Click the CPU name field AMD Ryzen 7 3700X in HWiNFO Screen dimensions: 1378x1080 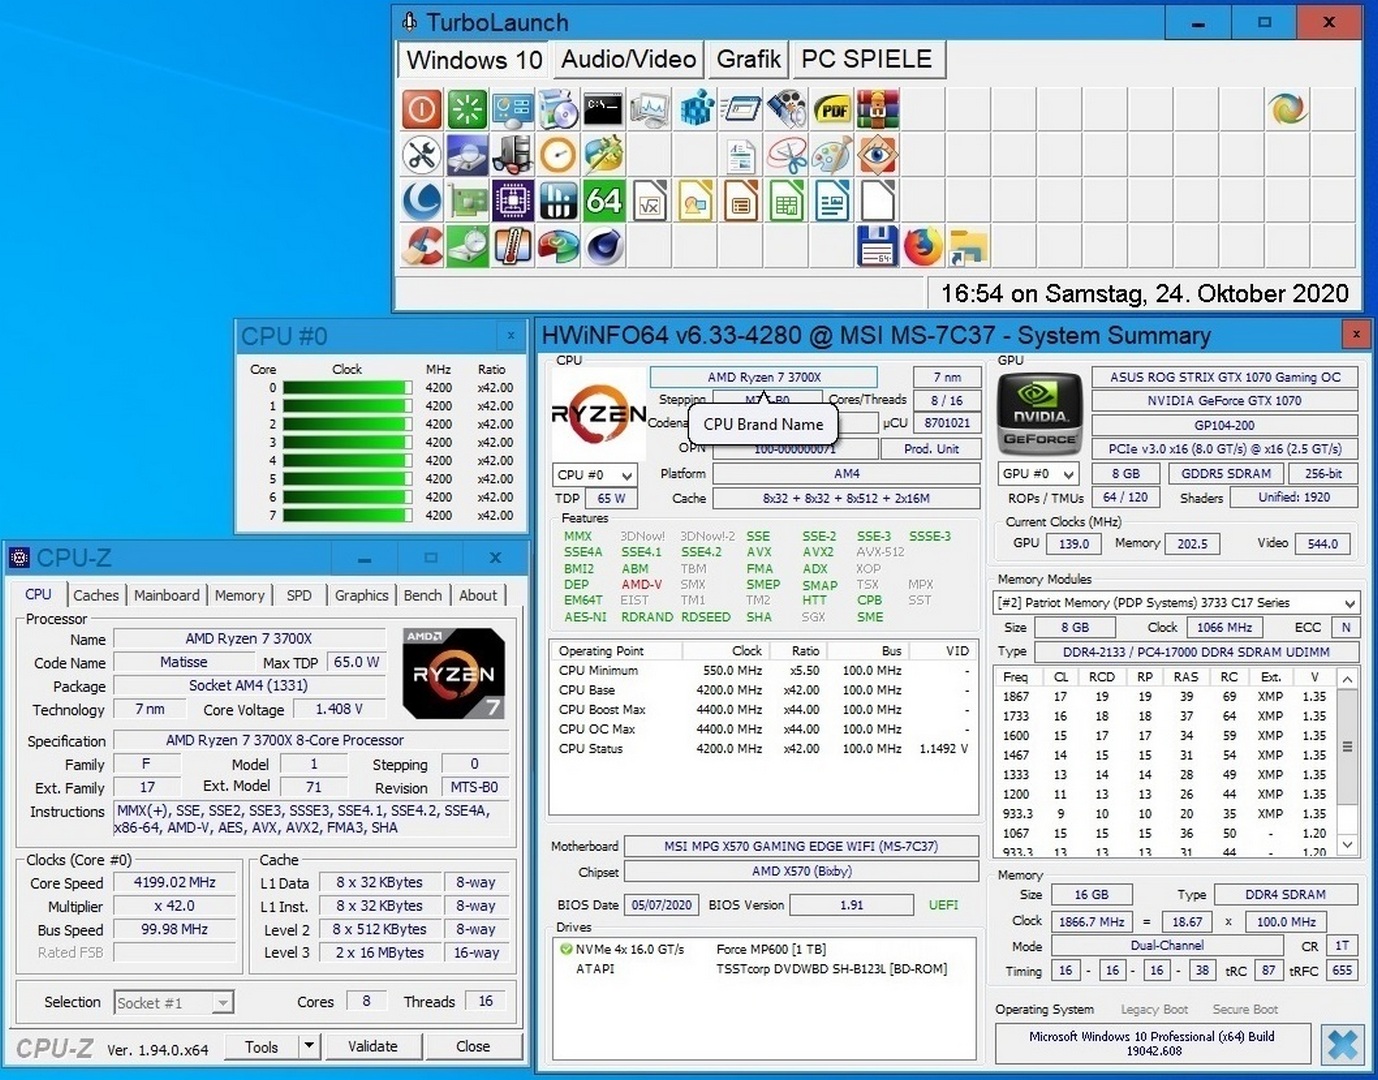764,377
